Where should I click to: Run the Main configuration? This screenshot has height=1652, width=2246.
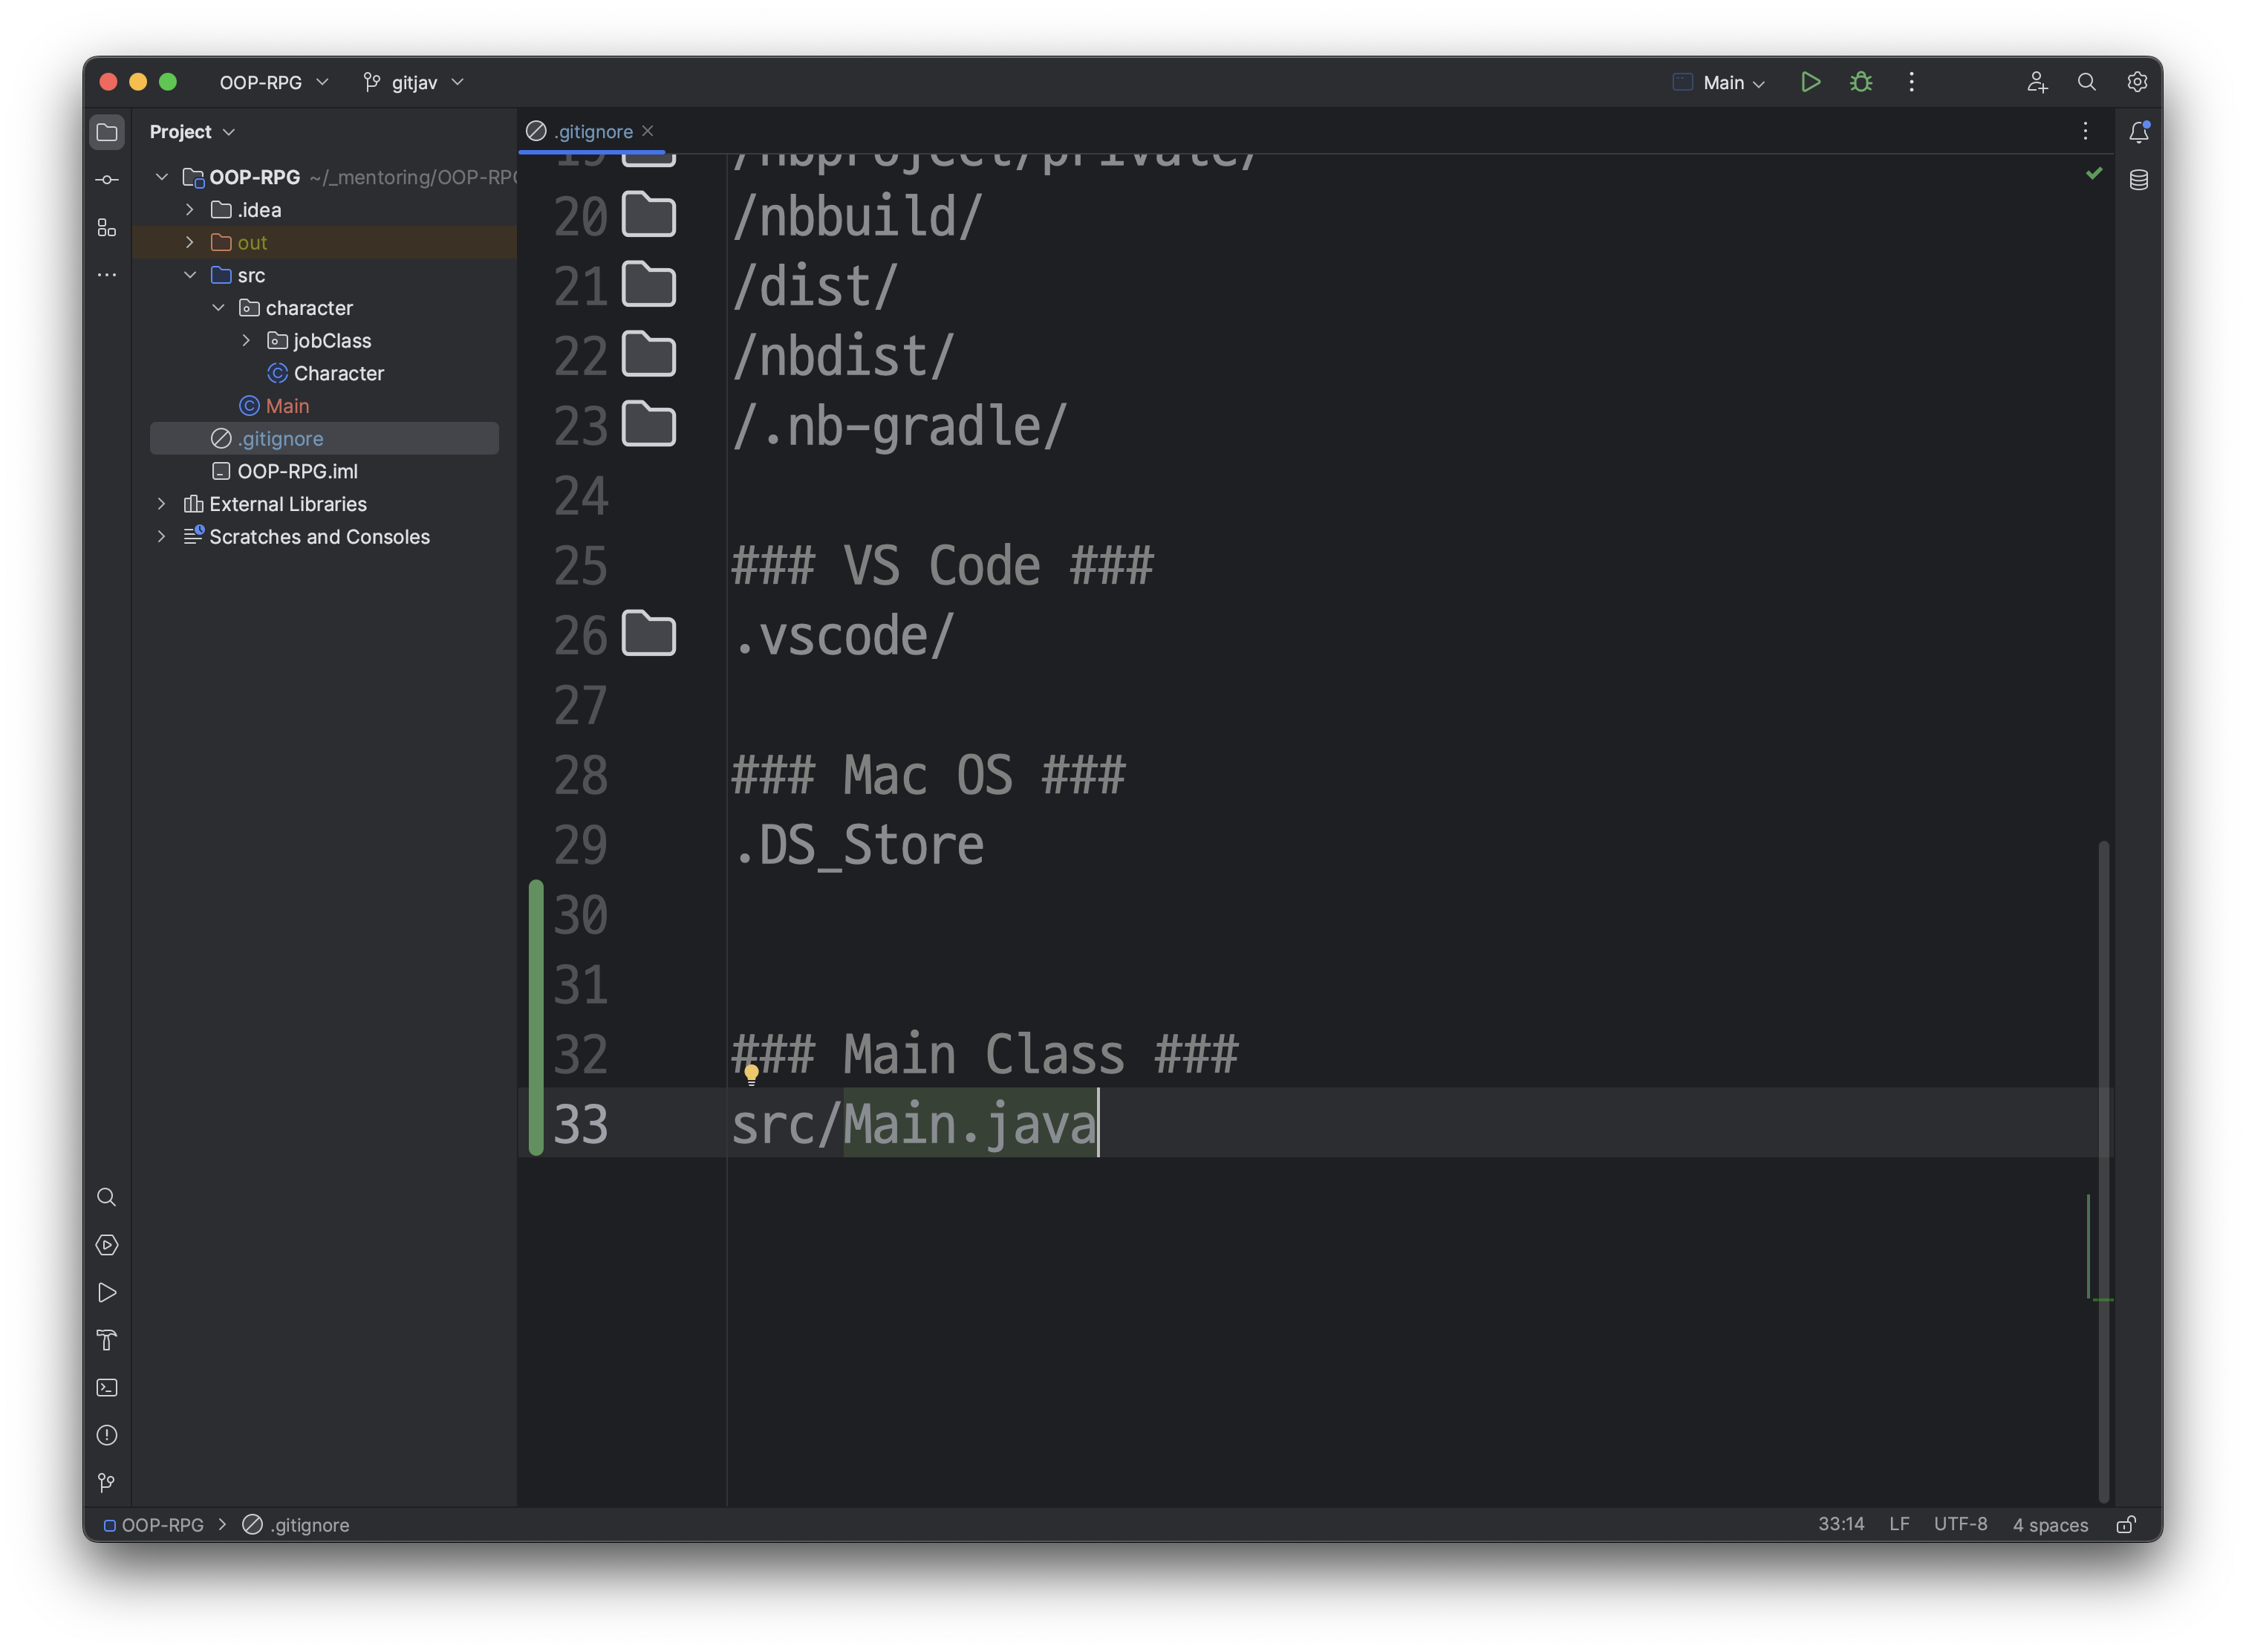(1810, 82)
